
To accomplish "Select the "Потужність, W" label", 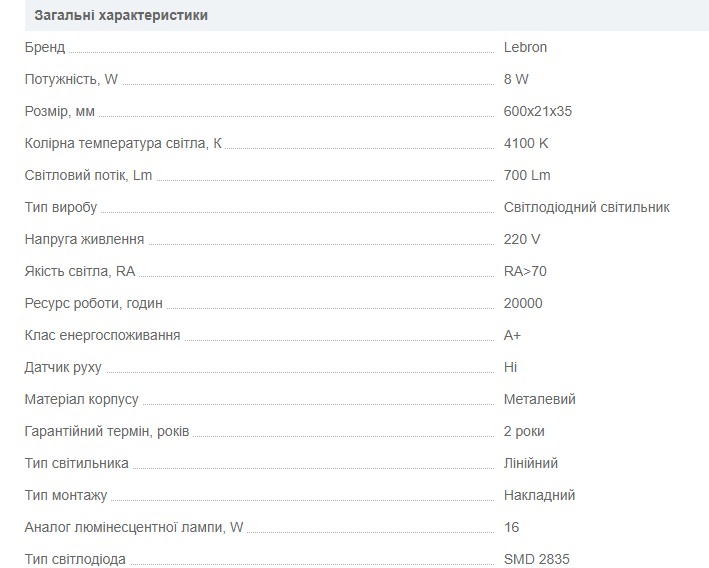I will pyautogui.click(x=71, y=79).
